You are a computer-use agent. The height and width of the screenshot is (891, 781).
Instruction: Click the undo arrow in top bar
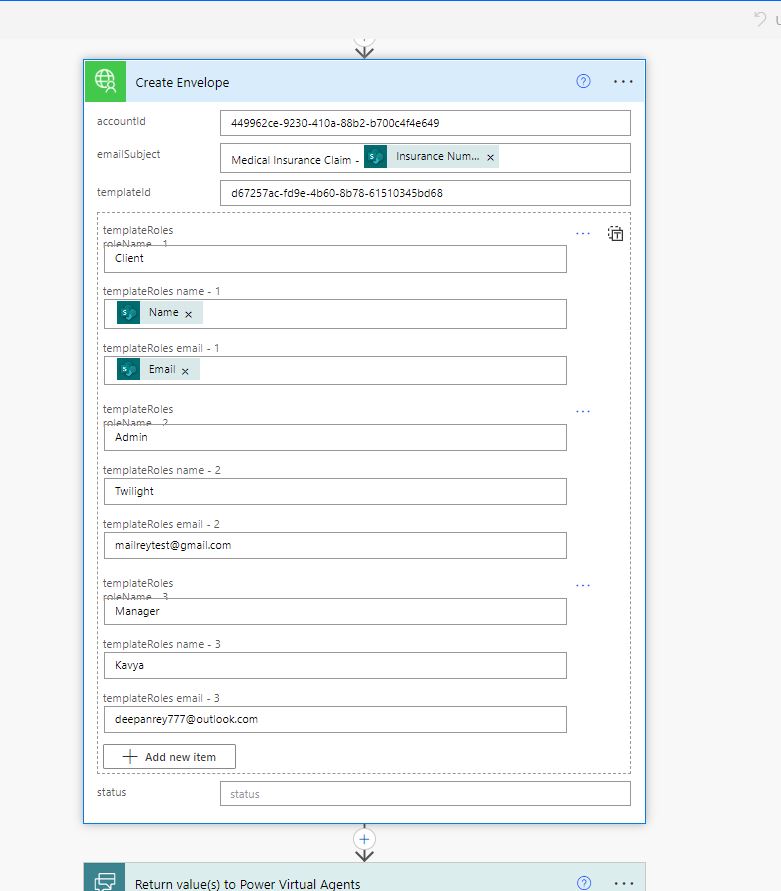point(761,19)
